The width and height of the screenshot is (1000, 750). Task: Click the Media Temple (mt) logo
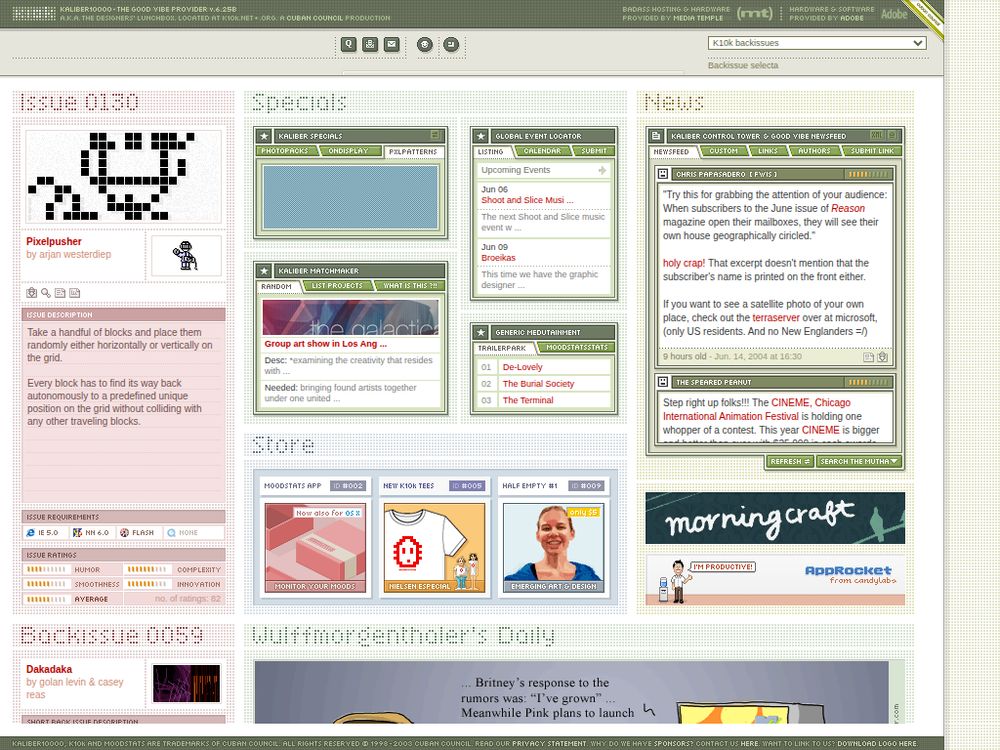pos(754,13)
